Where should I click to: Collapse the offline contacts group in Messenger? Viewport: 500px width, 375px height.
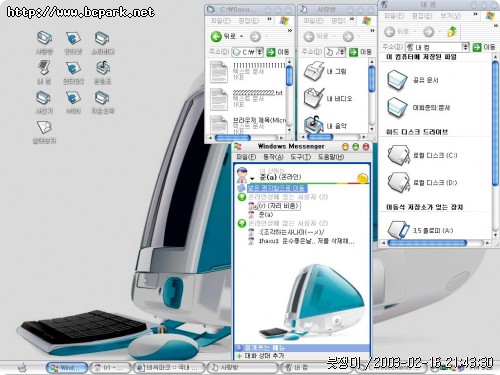[x=242, y=223]
